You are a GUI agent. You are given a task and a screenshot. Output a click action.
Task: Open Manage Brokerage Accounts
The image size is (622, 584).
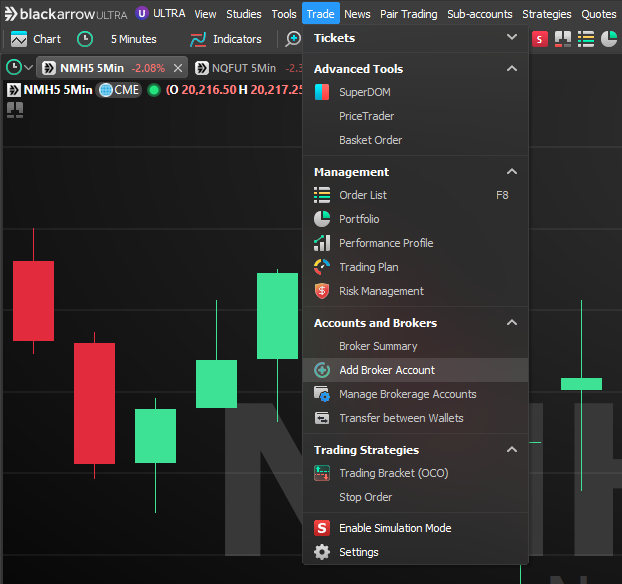407,394
